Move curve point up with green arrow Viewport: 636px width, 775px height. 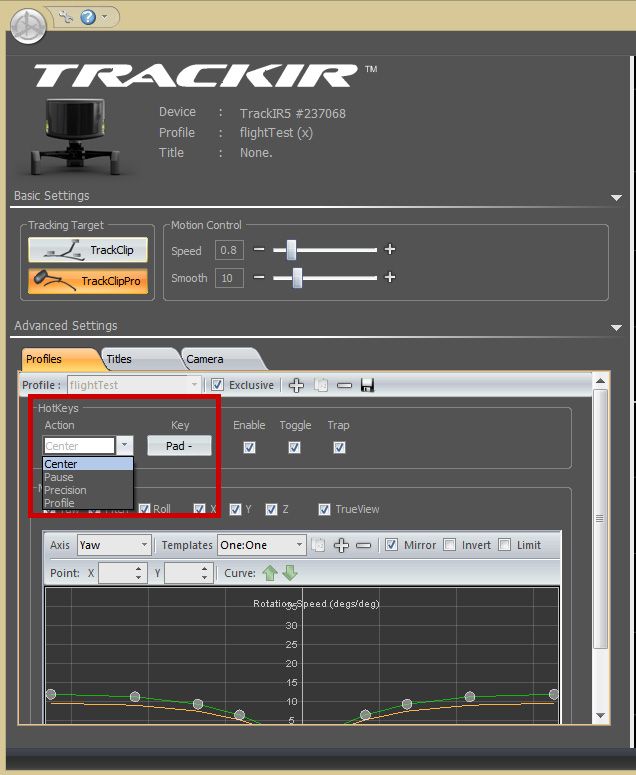click(270, 573)
